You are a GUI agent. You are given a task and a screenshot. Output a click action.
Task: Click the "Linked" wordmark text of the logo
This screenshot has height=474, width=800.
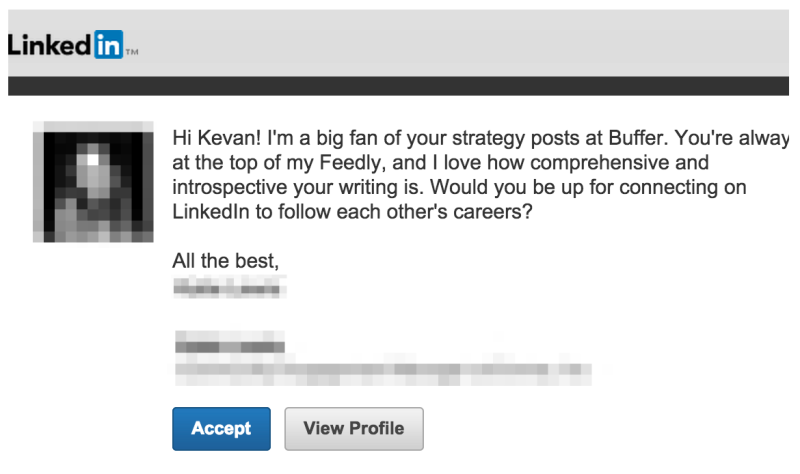49,45
